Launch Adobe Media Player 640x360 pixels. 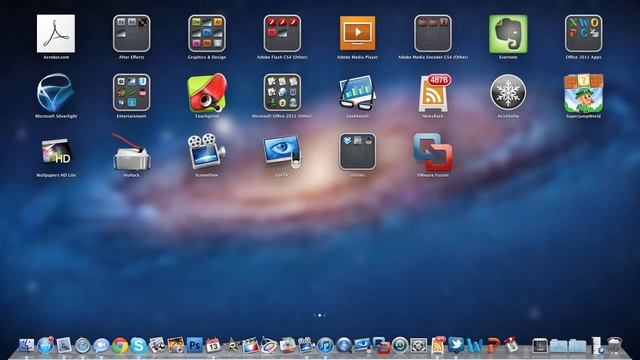pyautogui.click(x=358, y=33)
